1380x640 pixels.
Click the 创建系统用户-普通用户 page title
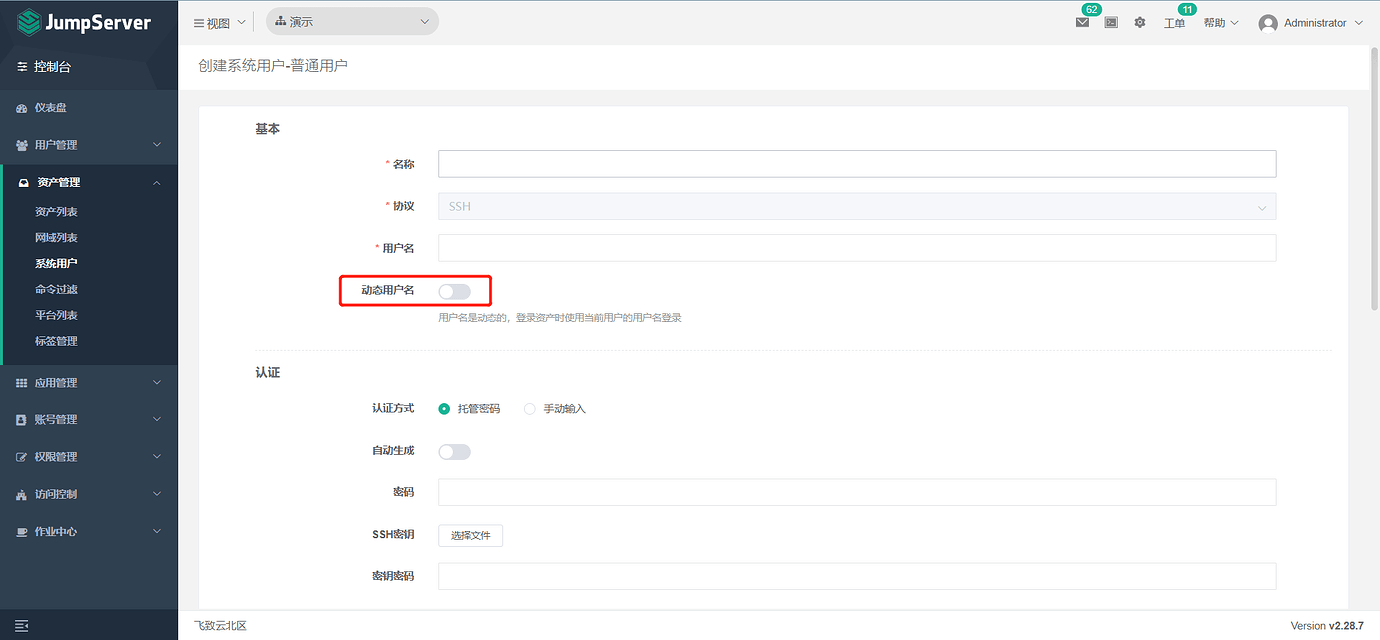tap(273, 66)
